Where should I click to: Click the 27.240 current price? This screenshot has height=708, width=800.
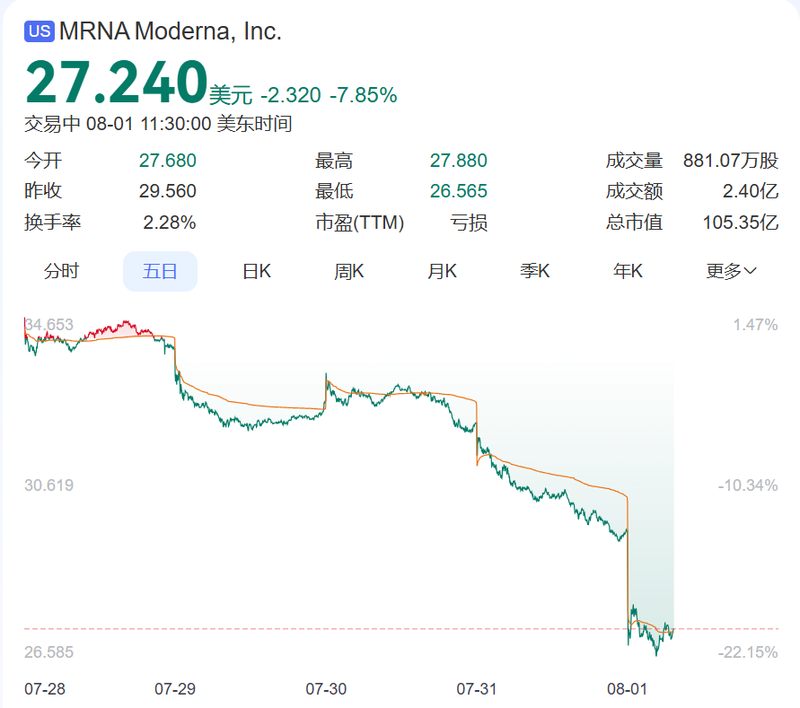pos(116,82)
